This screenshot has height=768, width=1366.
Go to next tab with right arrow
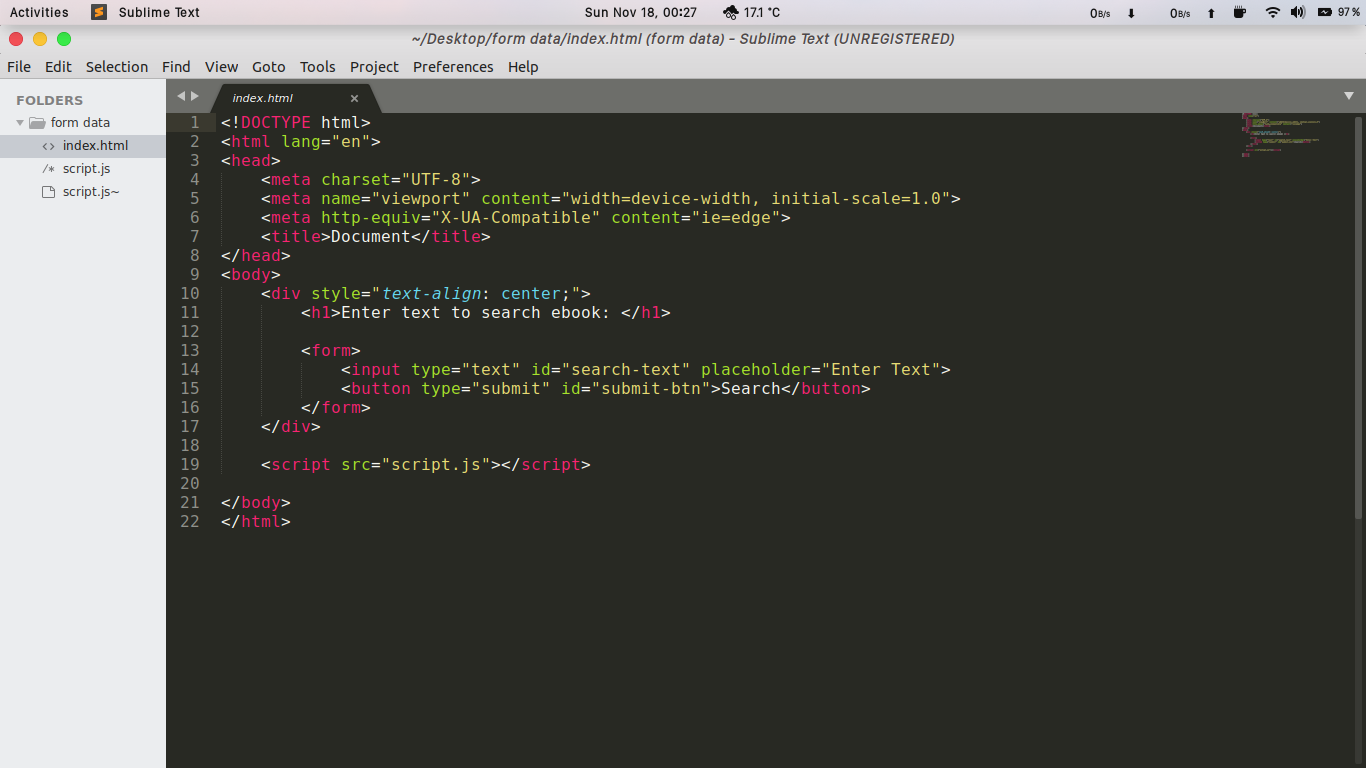pyautogui.click(x=195, y=96)
